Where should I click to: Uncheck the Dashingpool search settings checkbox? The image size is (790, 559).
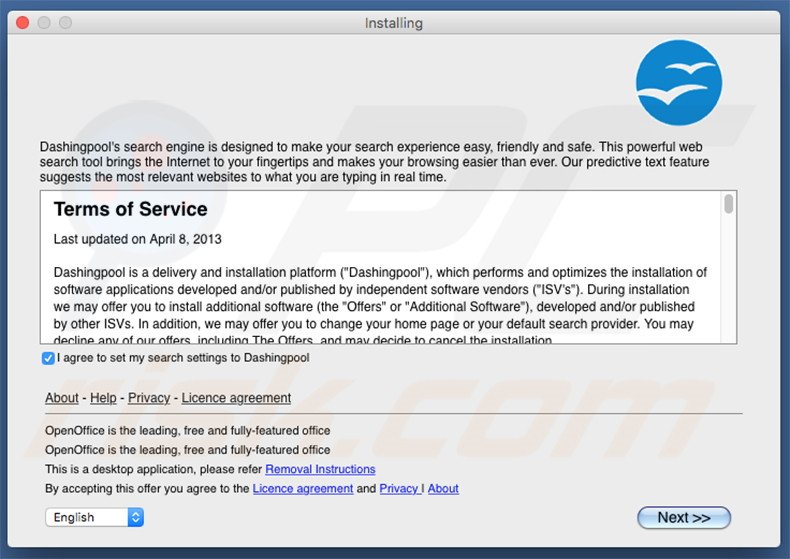coord(48,358)
